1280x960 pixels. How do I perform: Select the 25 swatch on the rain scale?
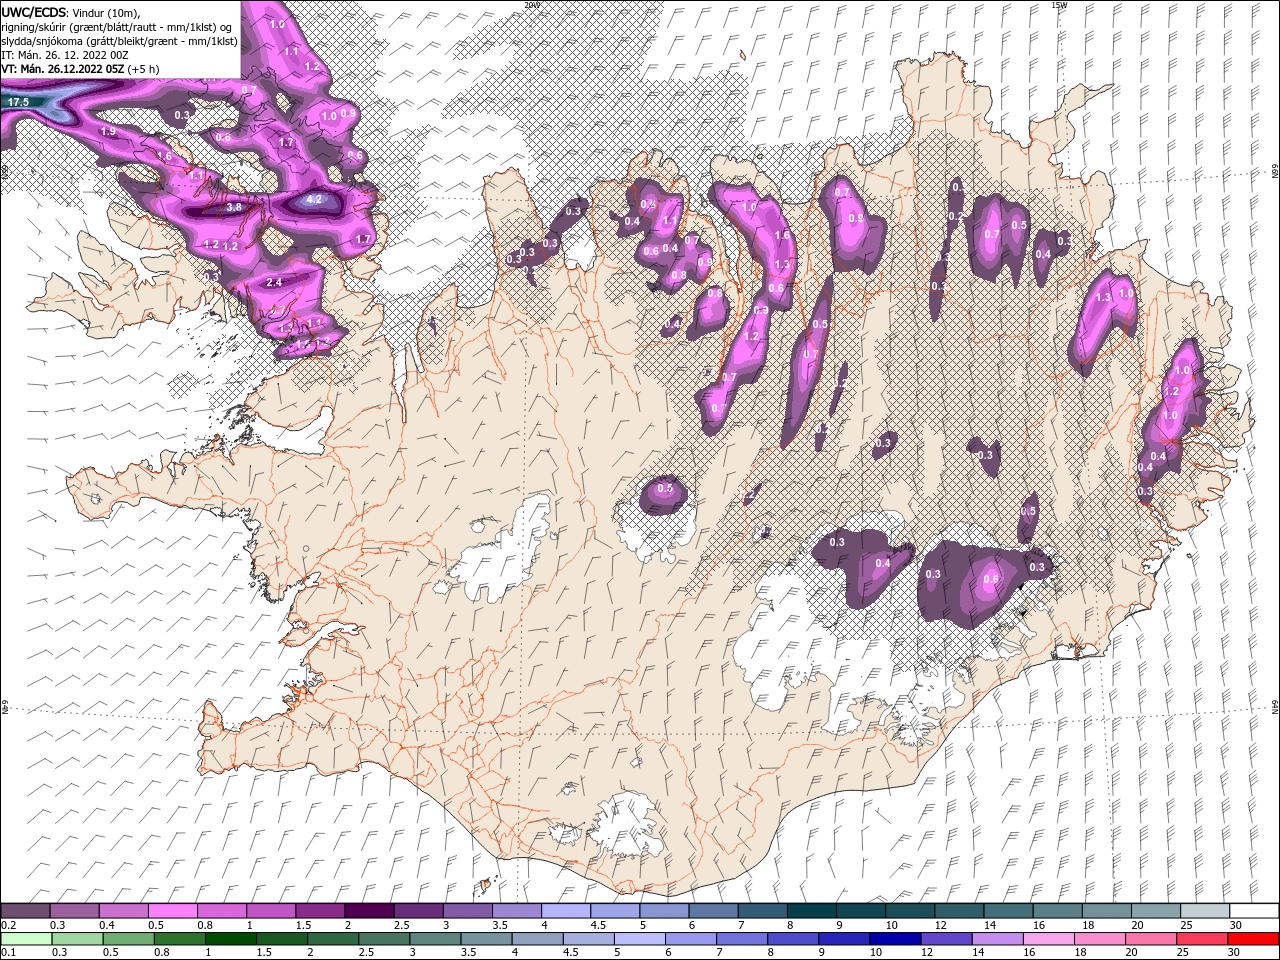(x=1200, y=939)
